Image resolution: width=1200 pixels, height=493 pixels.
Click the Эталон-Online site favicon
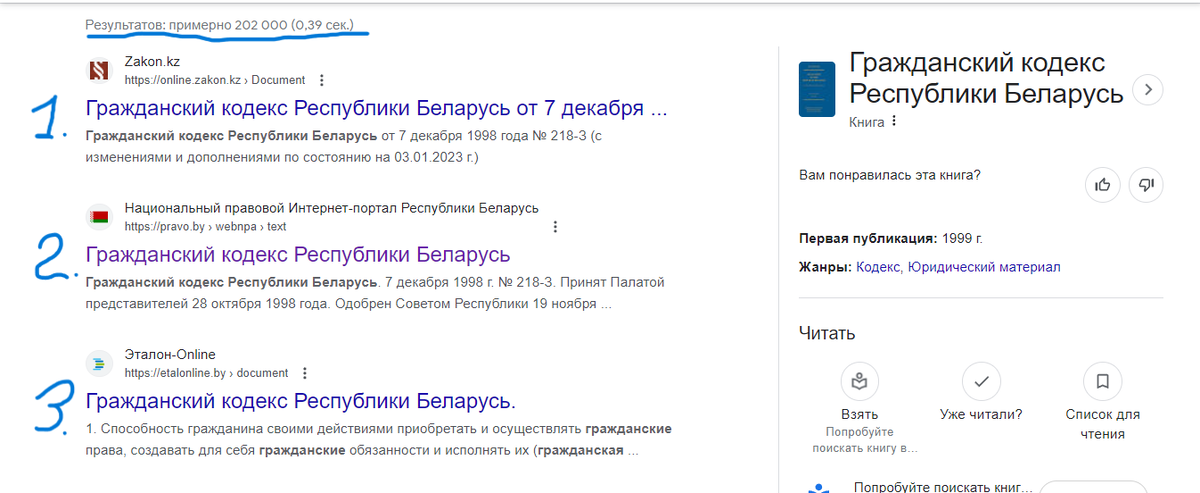pos(99,364)
